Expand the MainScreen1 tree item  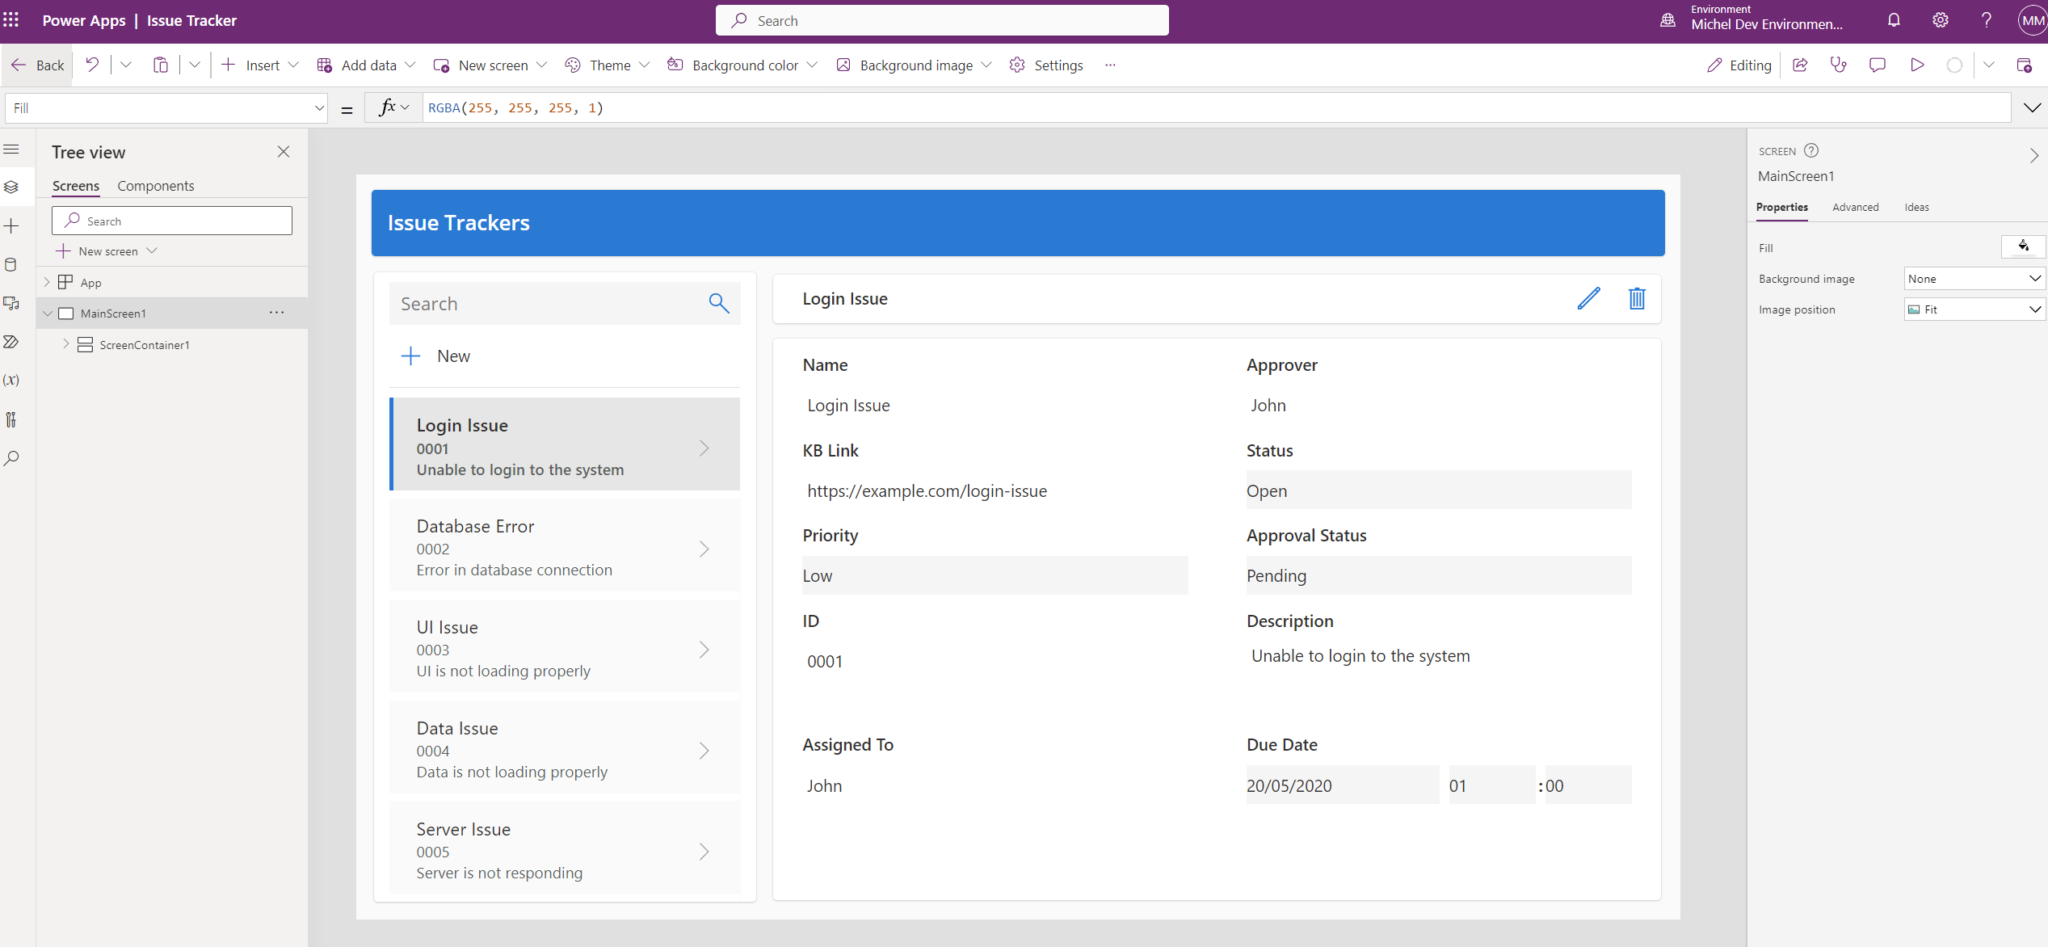pyautogui.click(x=47, y=312)
